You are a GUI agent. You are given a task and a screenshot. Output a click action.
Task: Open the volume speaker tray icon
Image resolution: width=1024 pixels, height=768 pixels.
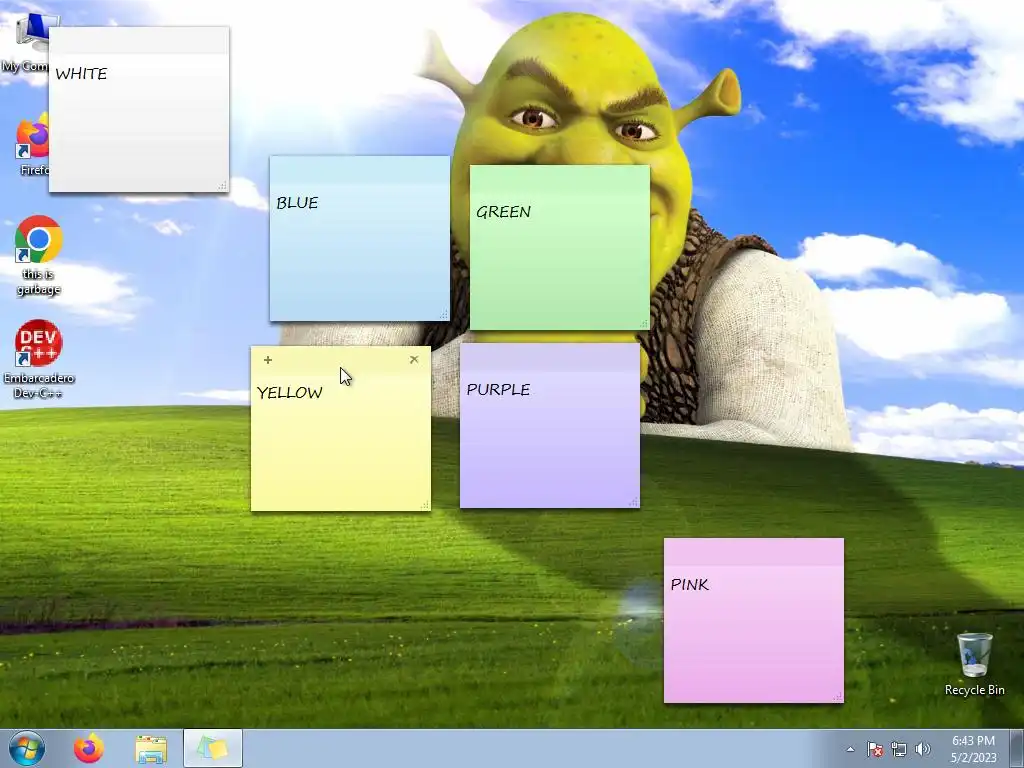tap(923, 749)
